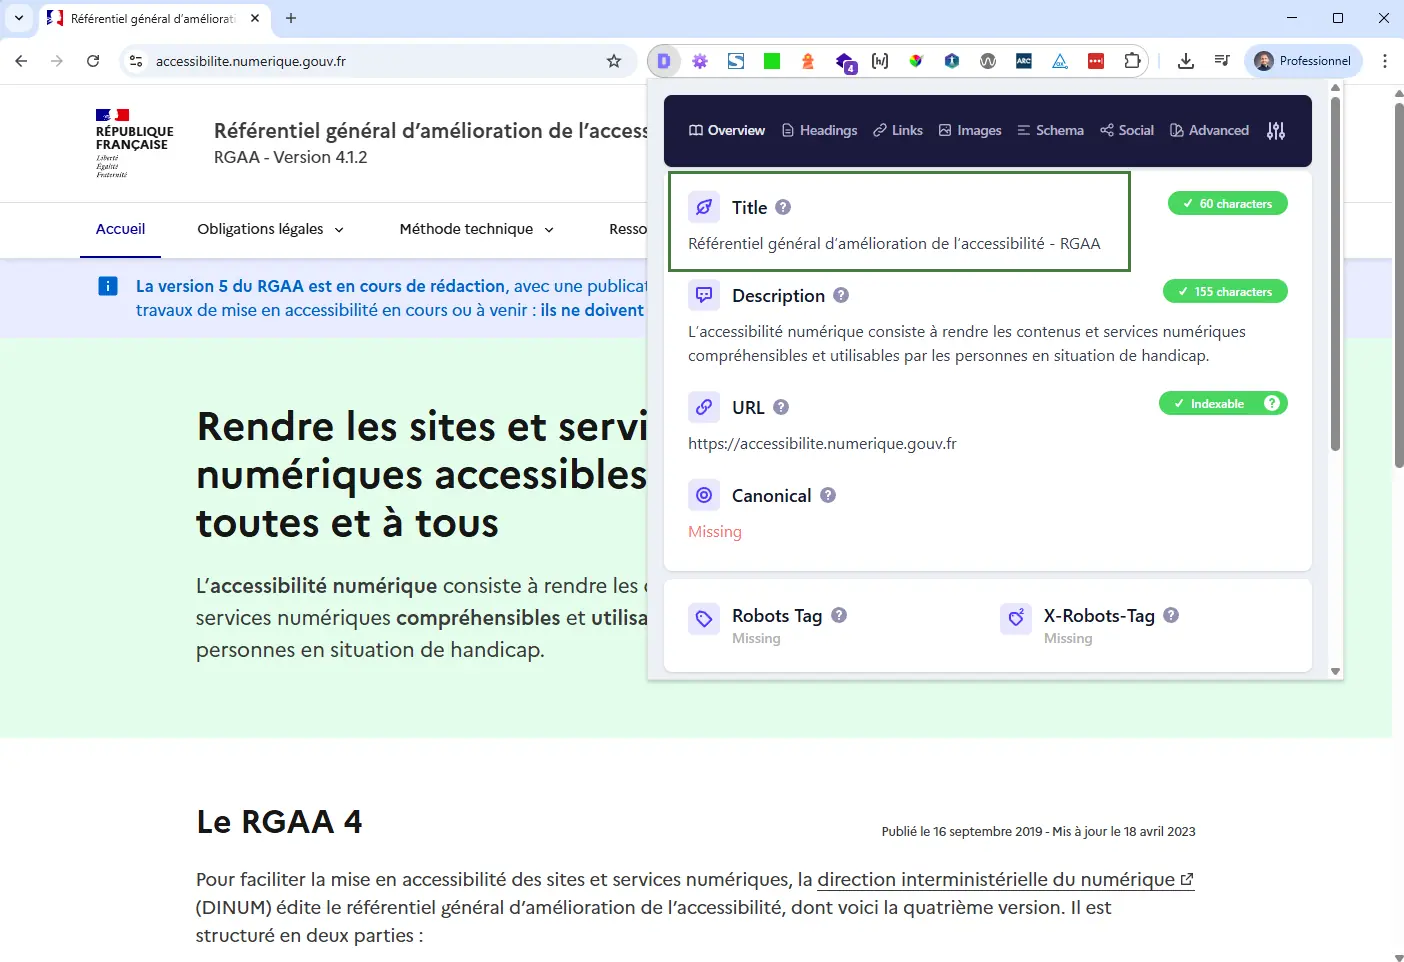Expand the Méthode technique menu

point(476,229)
